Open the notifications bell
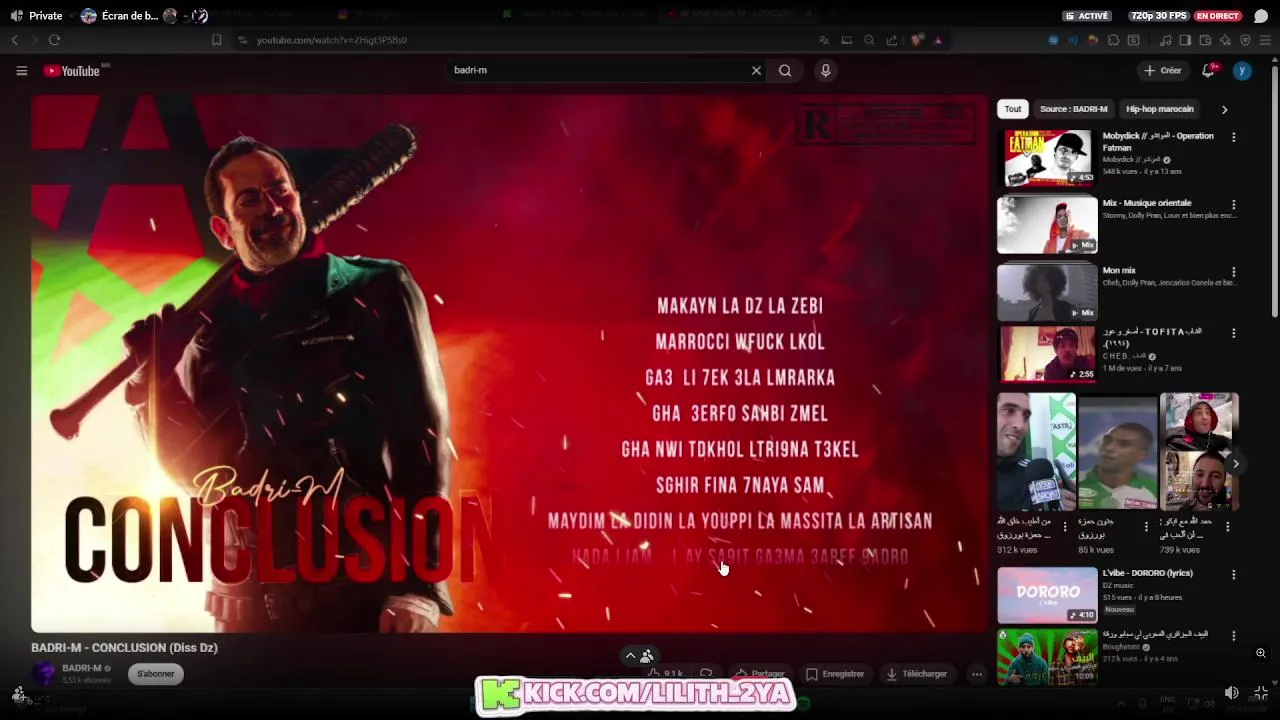Image resolution: width=1280 pixels, height=720 pixels. point(1208,70)
